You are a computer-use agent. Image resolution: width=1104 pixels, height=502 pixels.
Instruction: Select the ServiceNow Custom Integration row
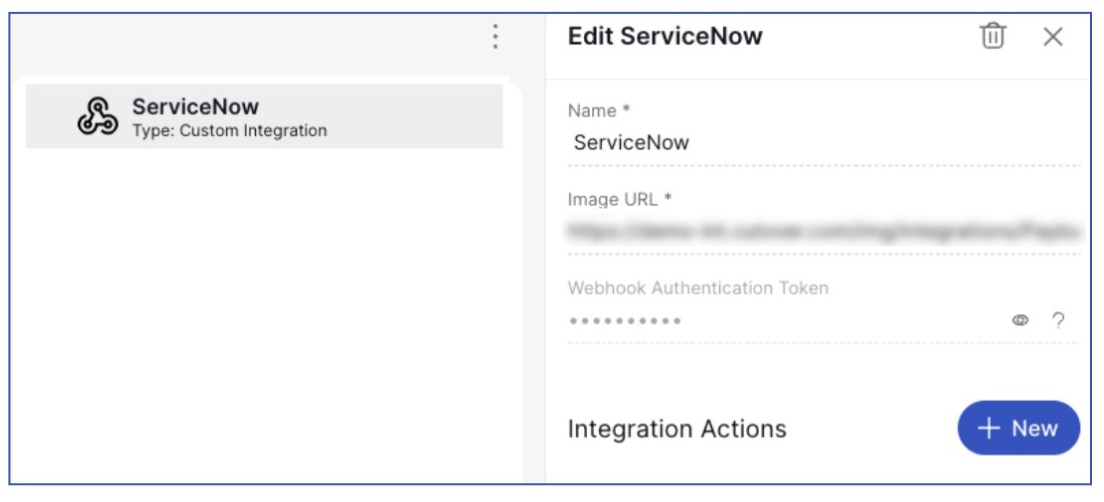point(264,116)
